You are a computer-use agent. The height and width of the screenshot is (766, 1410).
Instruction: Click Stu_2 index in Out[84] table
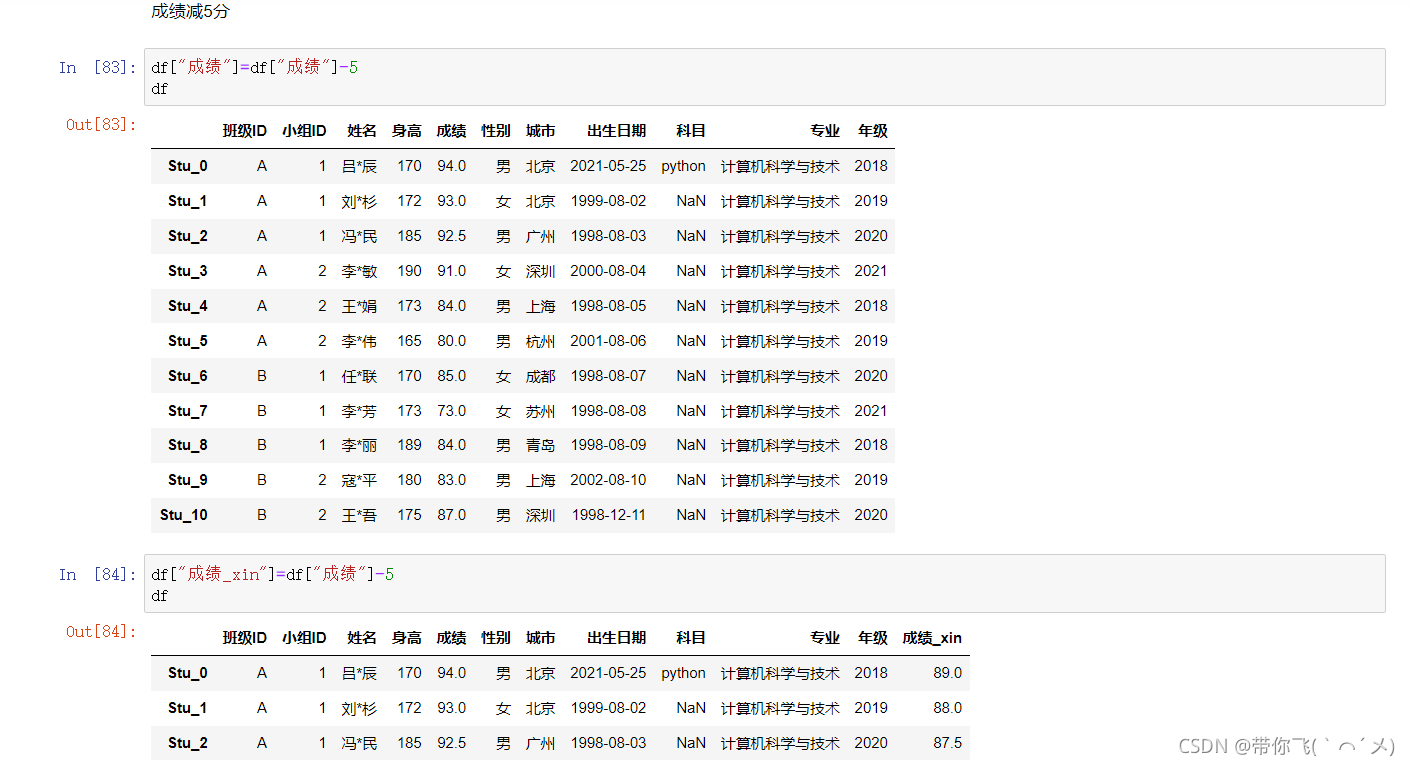[188, 743]
